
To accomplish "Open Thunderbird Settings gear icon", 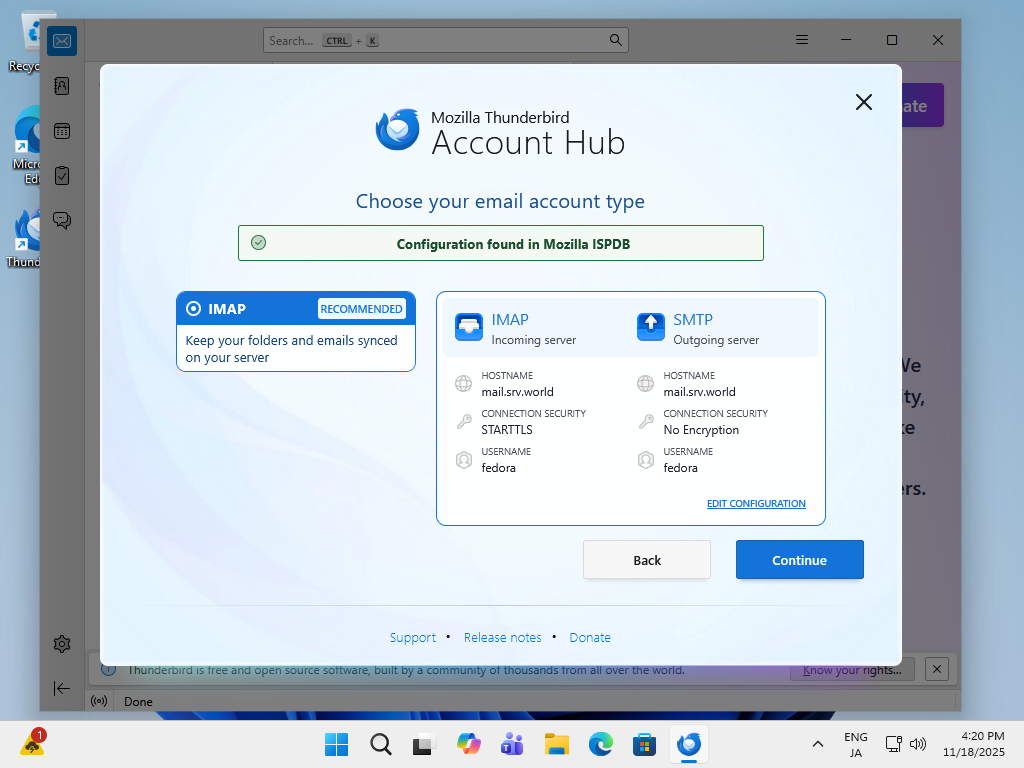I will 62,644.
